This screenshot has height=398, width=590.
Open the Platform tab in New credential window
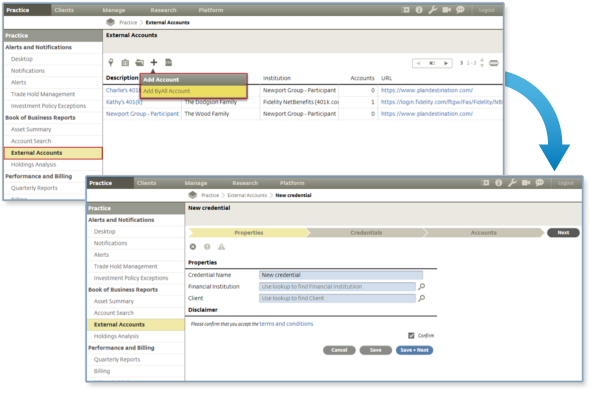tap(292, 183)
